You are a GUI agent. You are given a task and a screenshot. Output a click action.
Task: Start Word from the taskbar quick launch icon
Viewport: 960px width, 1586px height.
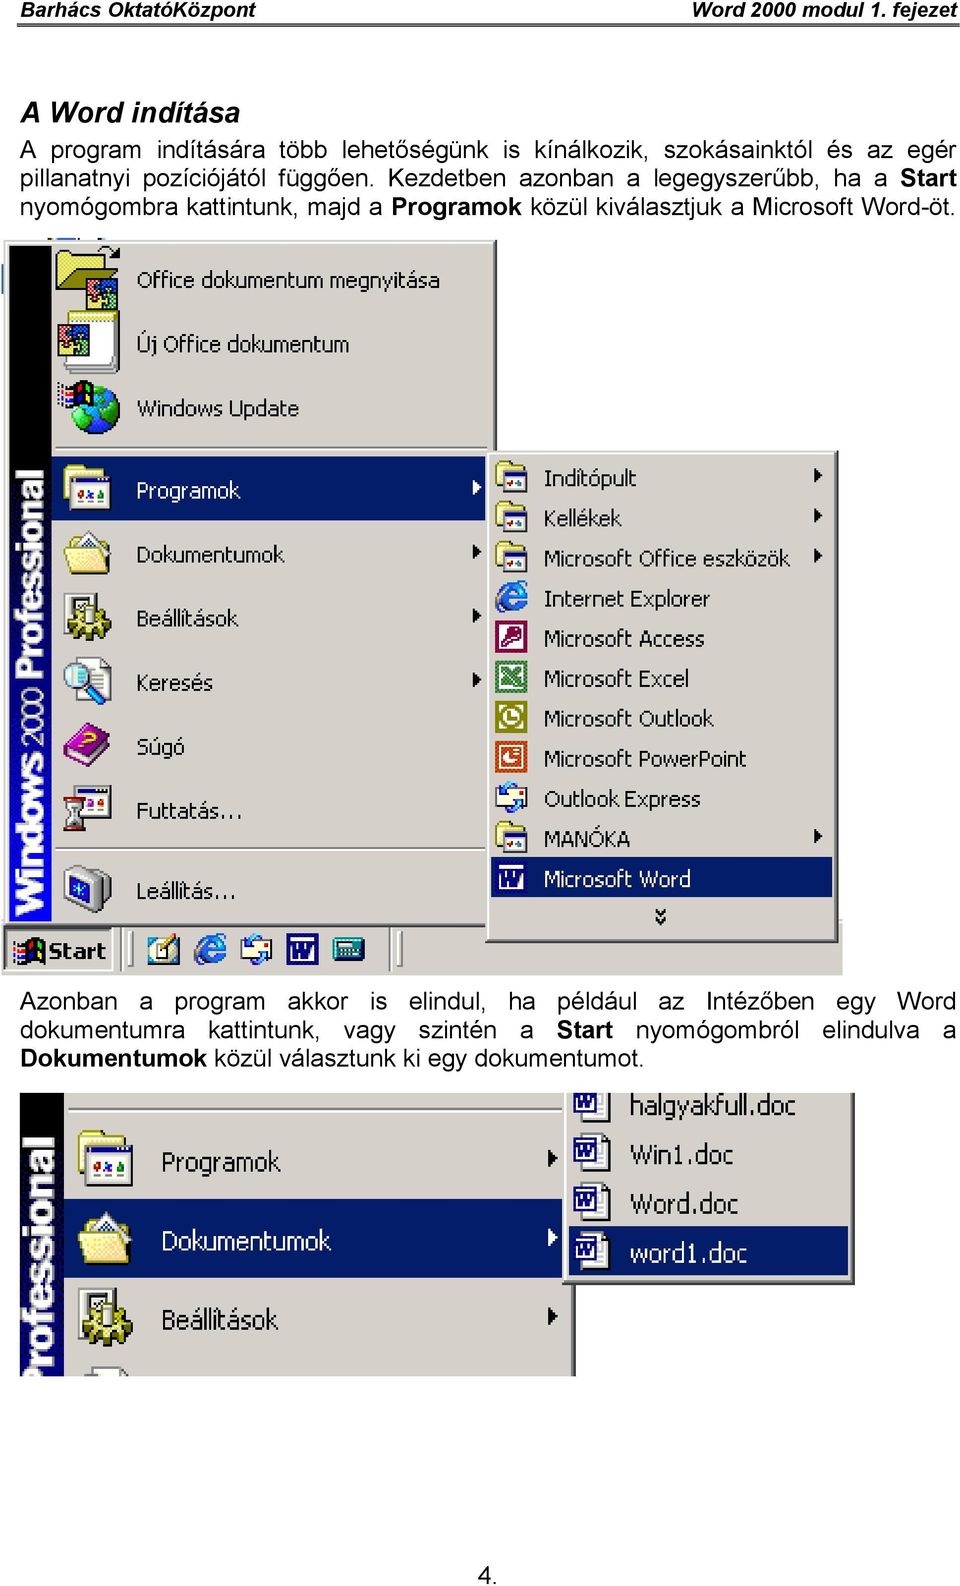tap(302, 949)
